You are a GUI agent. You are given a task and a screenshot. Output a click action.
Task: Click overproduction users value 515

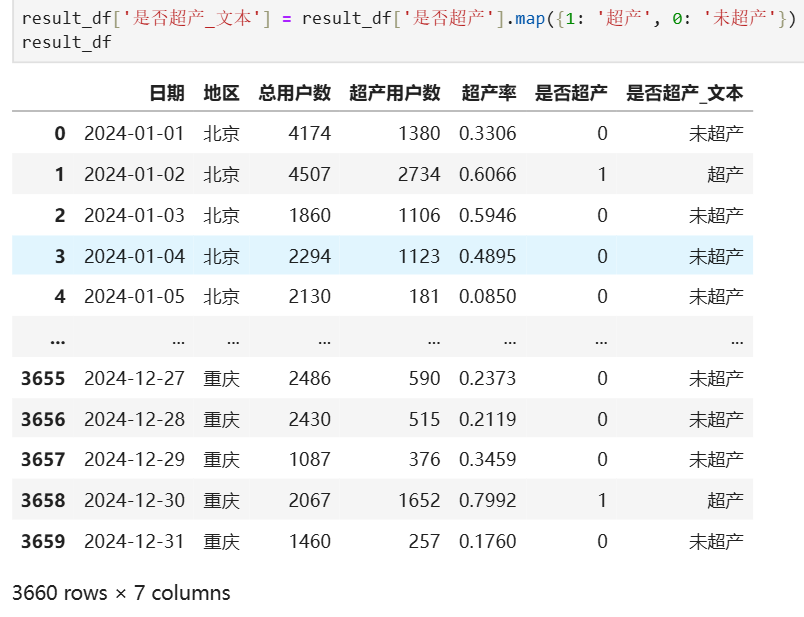425,420
